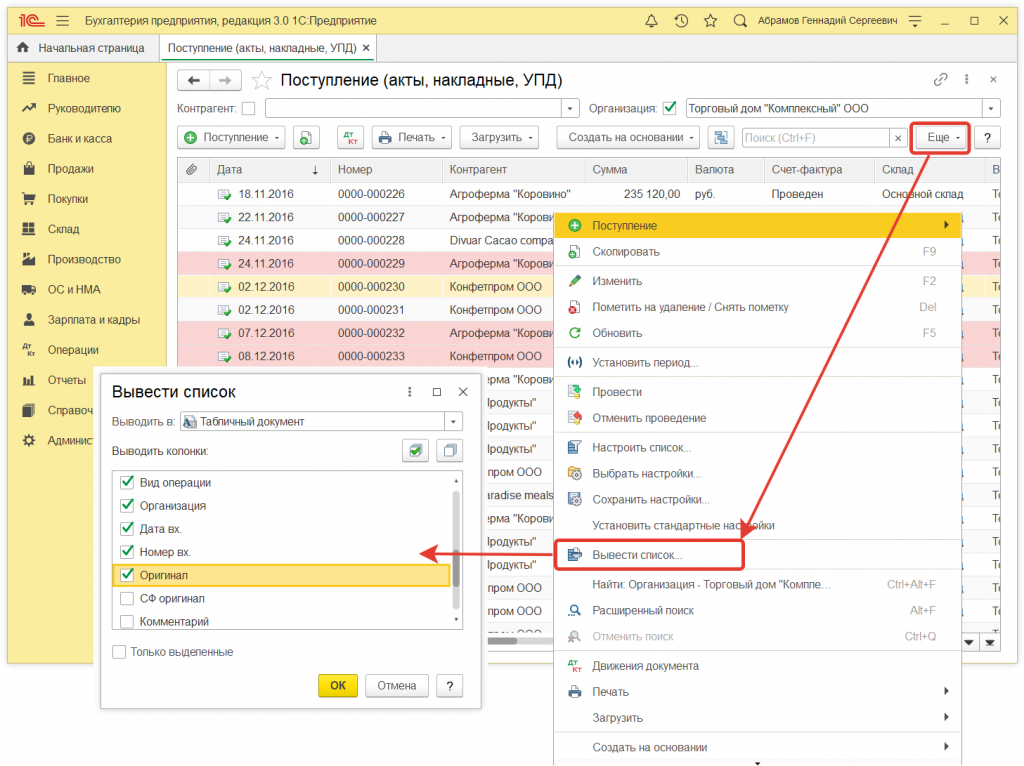This screenshot has width=1024, height=766.
Task: Click the Дт/Кт document movements toolbar icon
Action: (350, 137)
